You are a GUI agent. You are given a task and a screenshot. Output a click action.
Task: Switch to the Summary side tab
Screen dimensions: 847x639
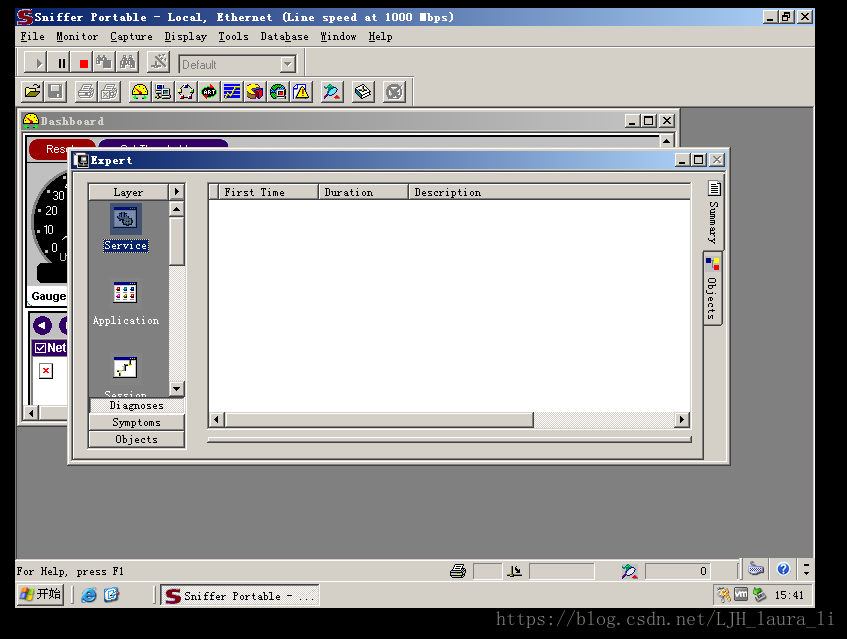(714, 214)
